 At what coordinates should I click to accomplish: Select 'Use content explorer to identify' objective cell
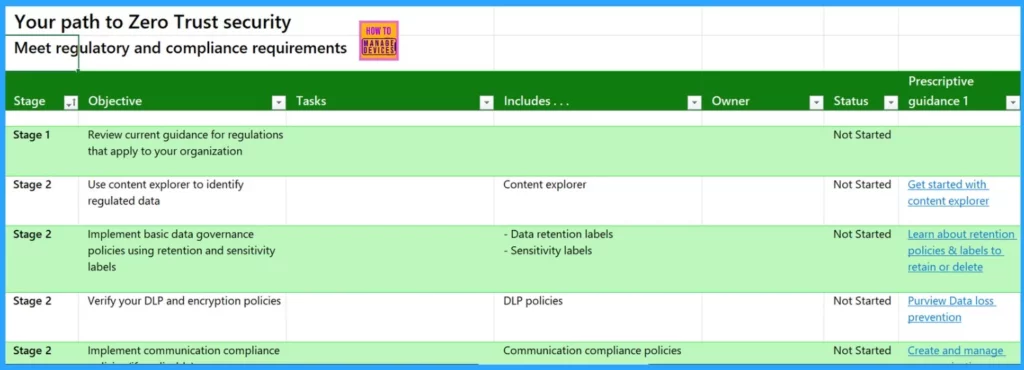(x=183, y=200)
